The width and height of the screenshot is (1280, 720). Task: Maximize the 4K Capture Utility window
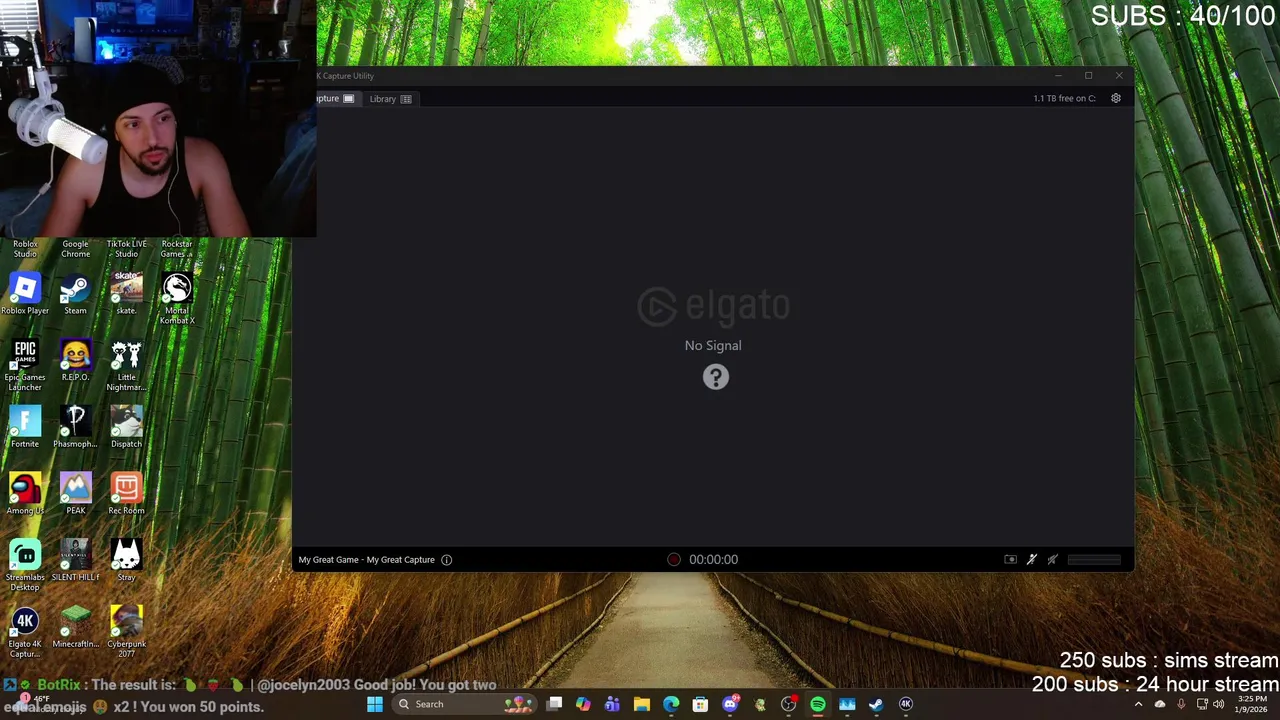coord(1088,76)
